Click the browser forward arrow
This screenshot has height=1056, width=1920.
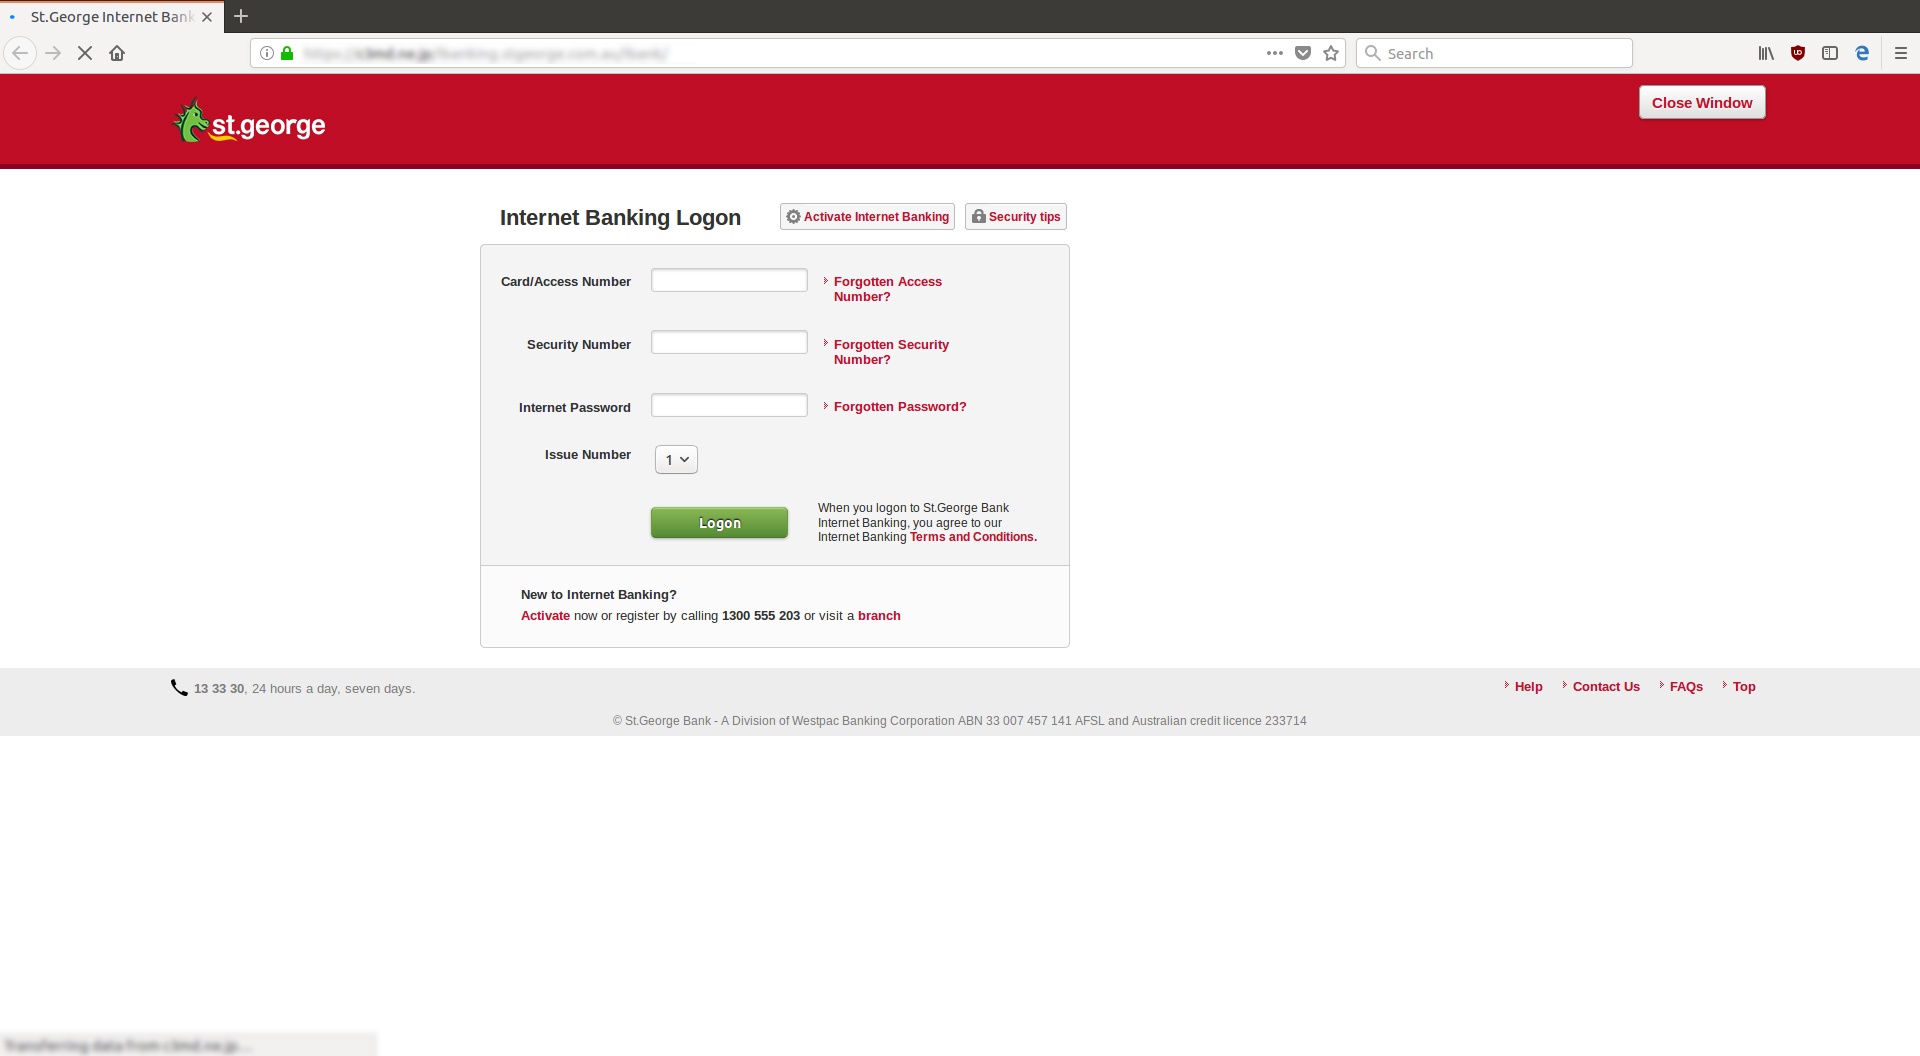[53, 53]
